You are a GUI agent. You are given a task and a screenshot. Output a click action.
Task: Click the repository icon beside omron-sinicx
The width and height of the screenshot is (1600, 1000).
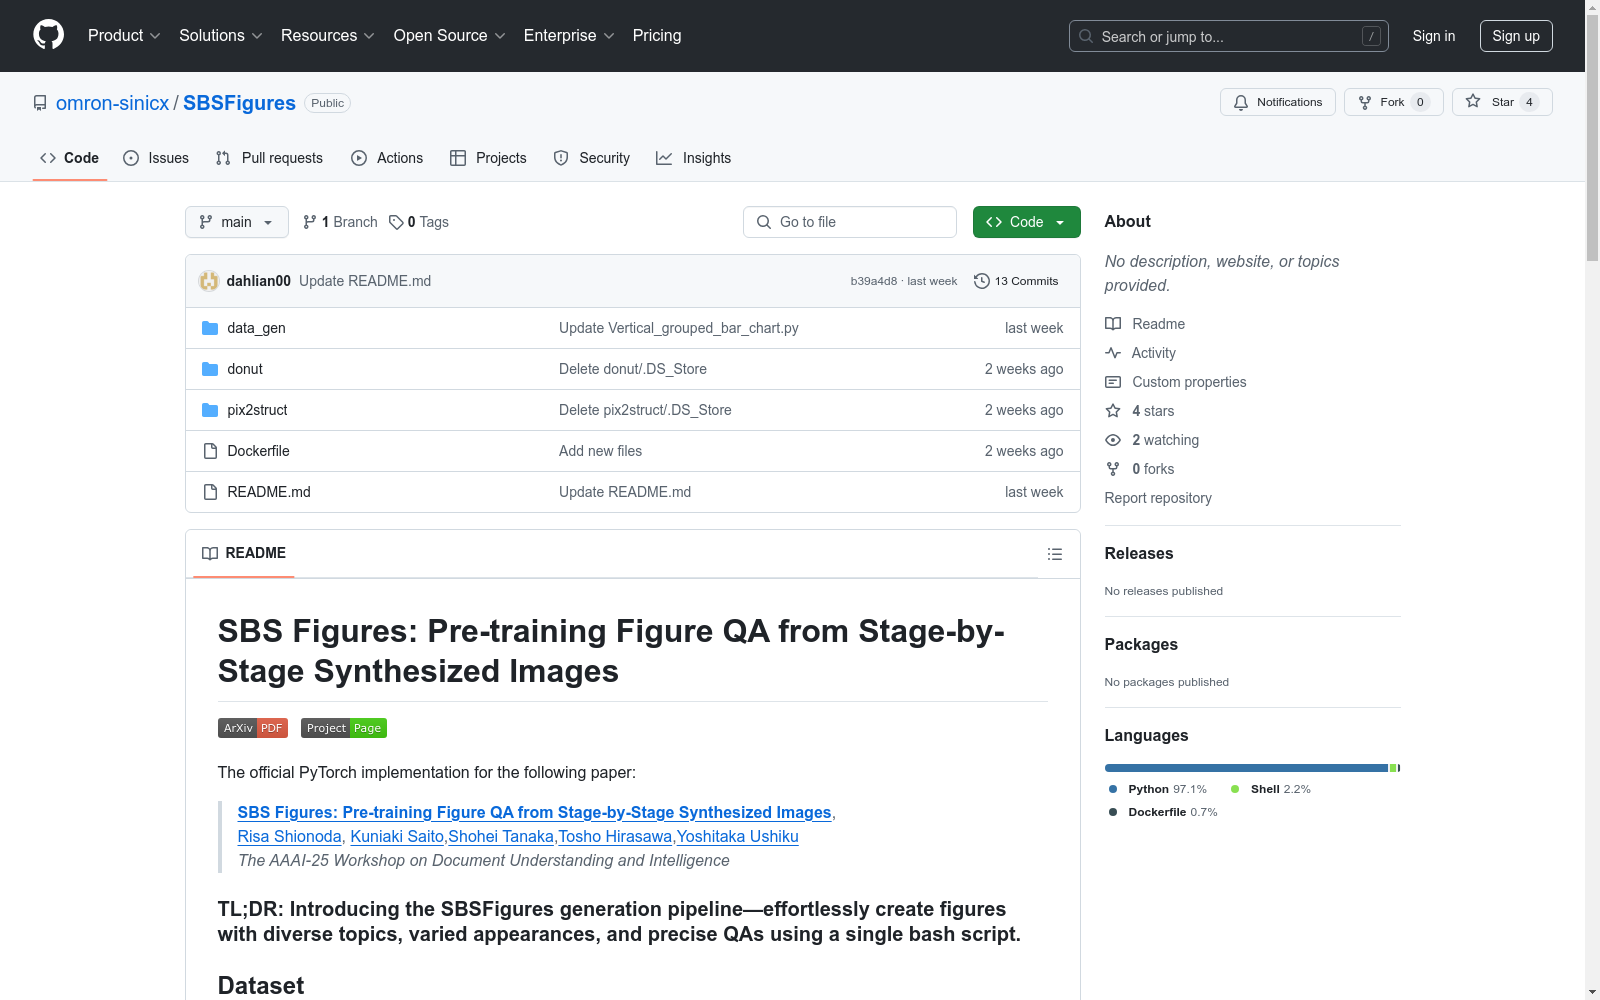[40, 103]
